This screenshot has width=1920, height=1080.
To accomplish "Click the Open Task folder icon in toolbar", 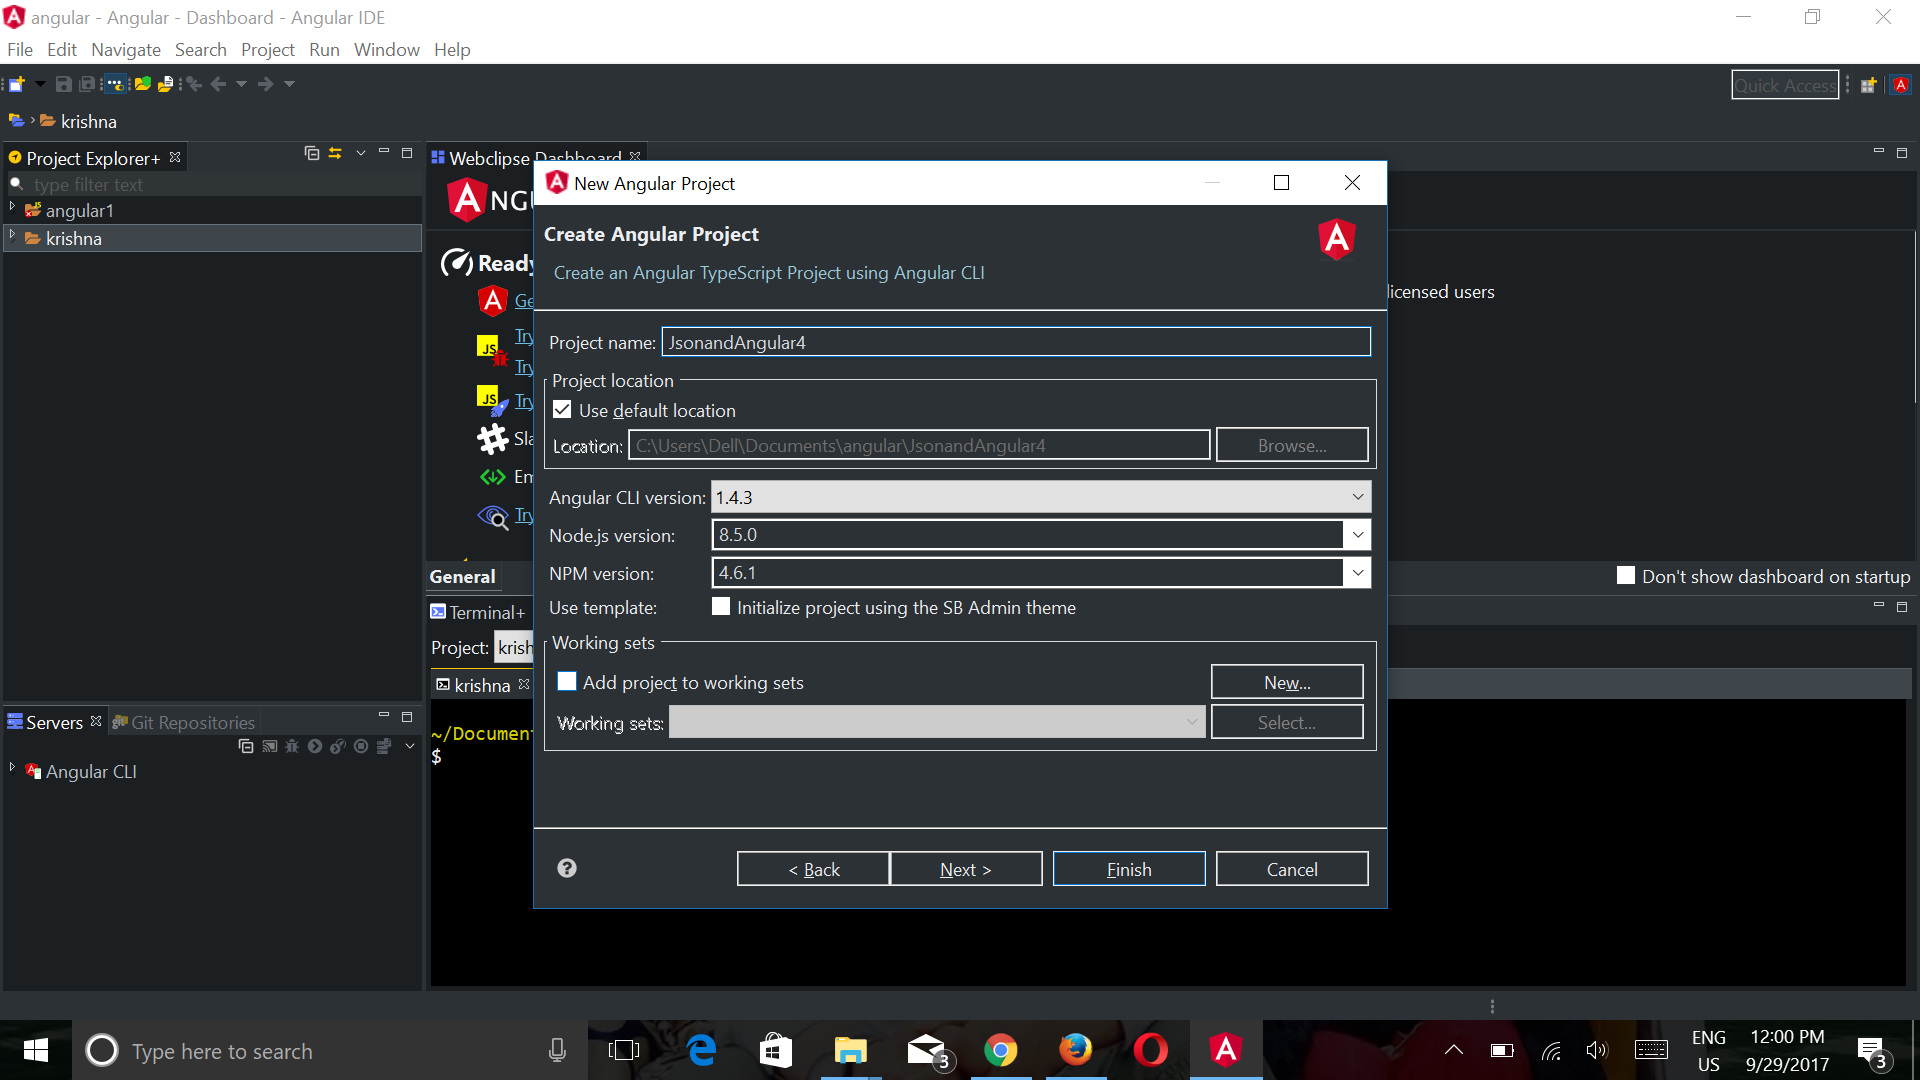I will pyautogui.click(x=142, y=84).
